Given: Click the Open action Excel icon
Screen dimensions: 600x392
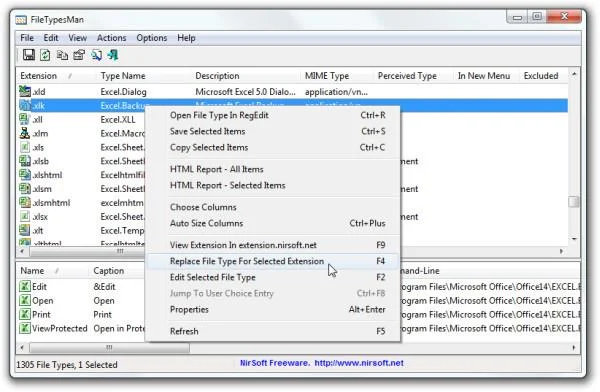Looking at the screenshot, I should (24, 300).
